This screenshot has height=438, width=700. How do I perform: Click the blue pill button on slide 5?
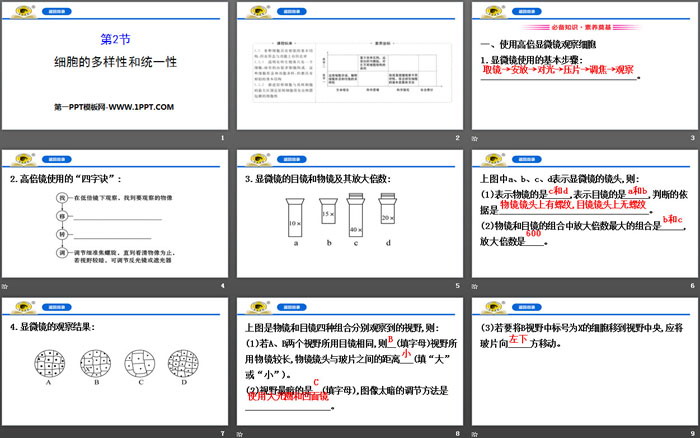click(x=292, y=159)
